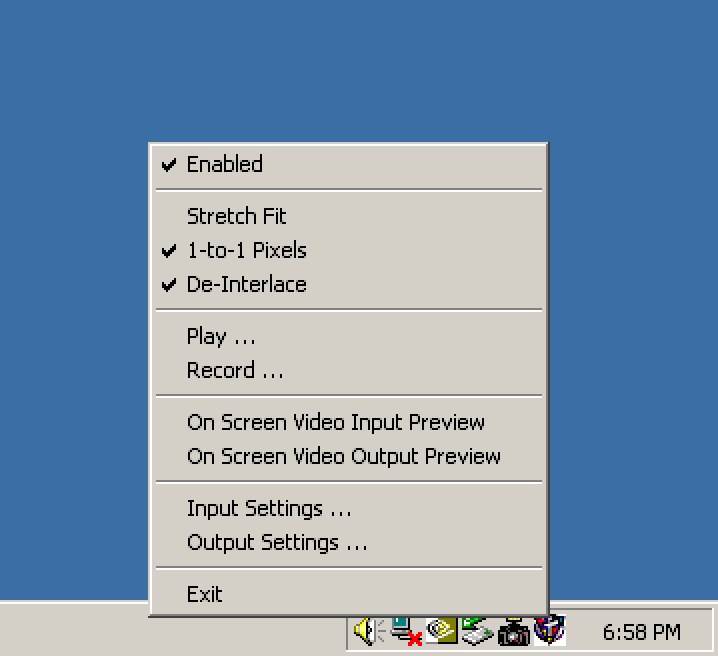Screen dimensions: 718x656
Task: Click the checkmark beside Enabled
Action: (x=169, y=165)
